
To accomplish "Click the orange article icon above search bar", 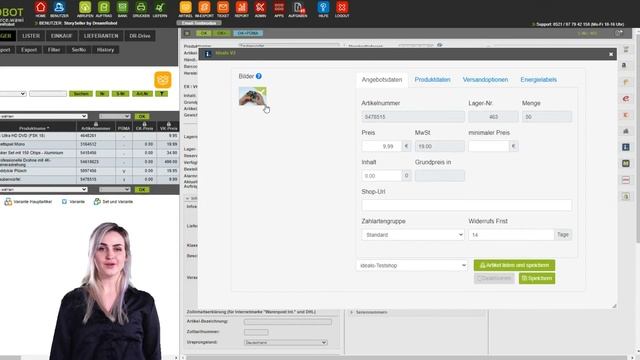I will click(162, 80).
